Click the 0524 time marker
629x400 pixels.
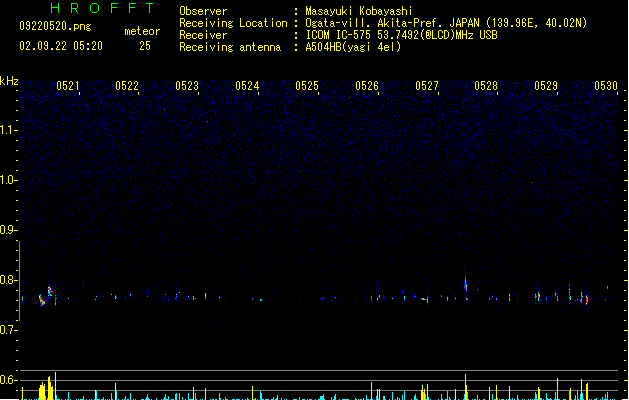pos(247,86)
